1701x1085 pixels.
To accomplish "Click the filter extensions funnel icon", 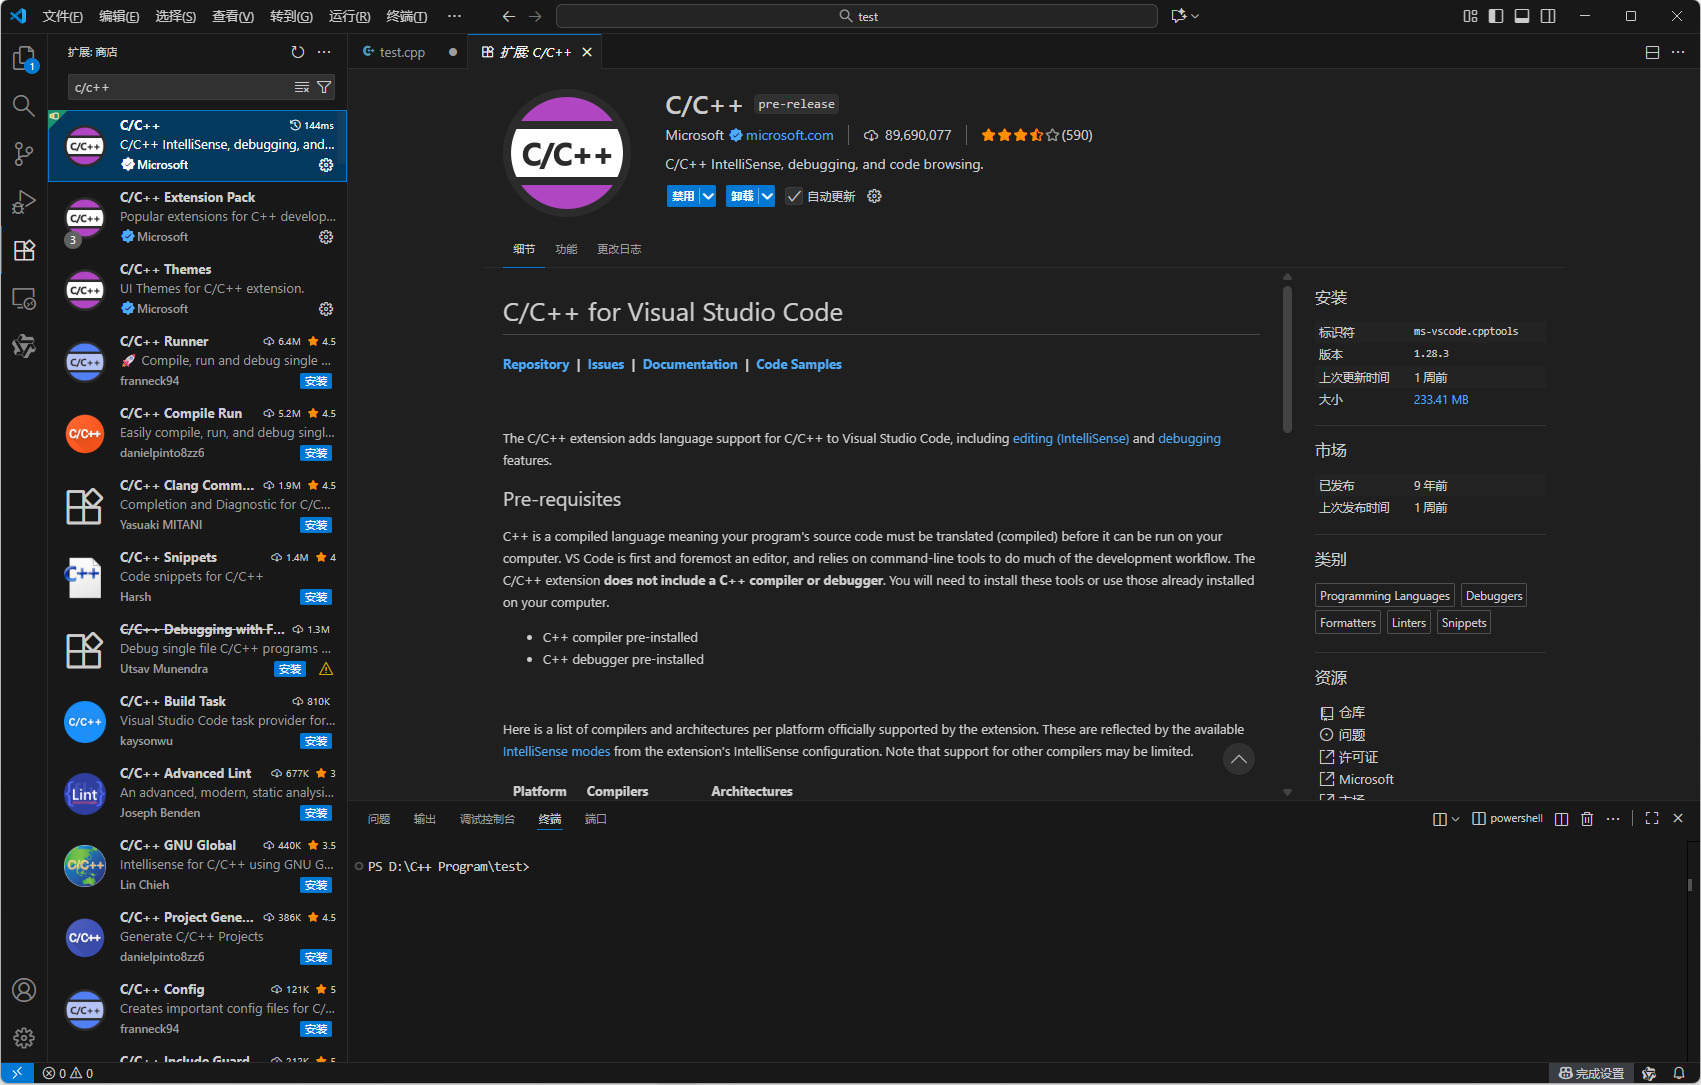I will tap(324, 88).
